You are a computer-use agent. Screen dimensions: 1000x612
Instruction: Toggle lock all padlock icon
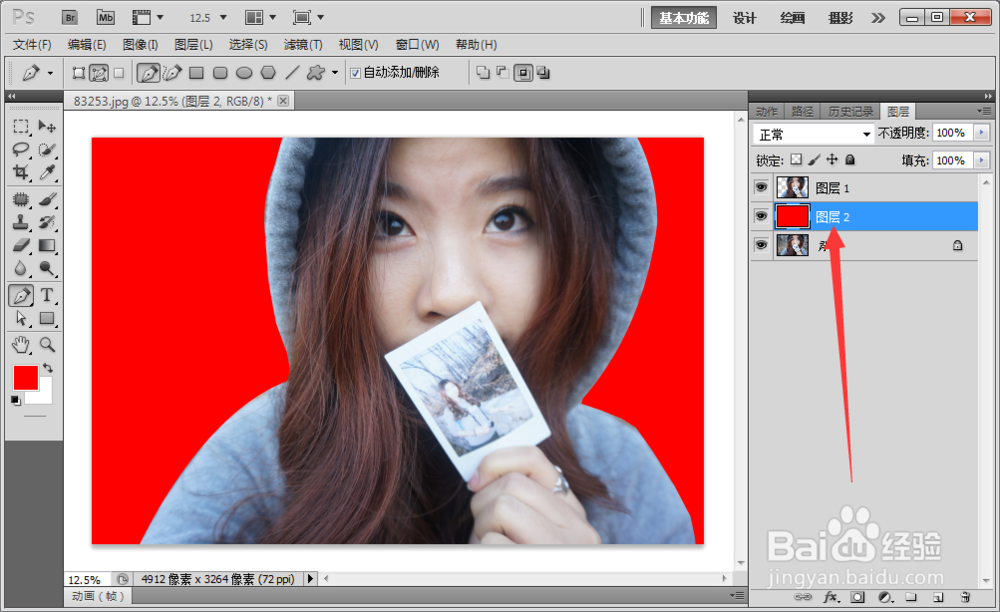point(850,160)
